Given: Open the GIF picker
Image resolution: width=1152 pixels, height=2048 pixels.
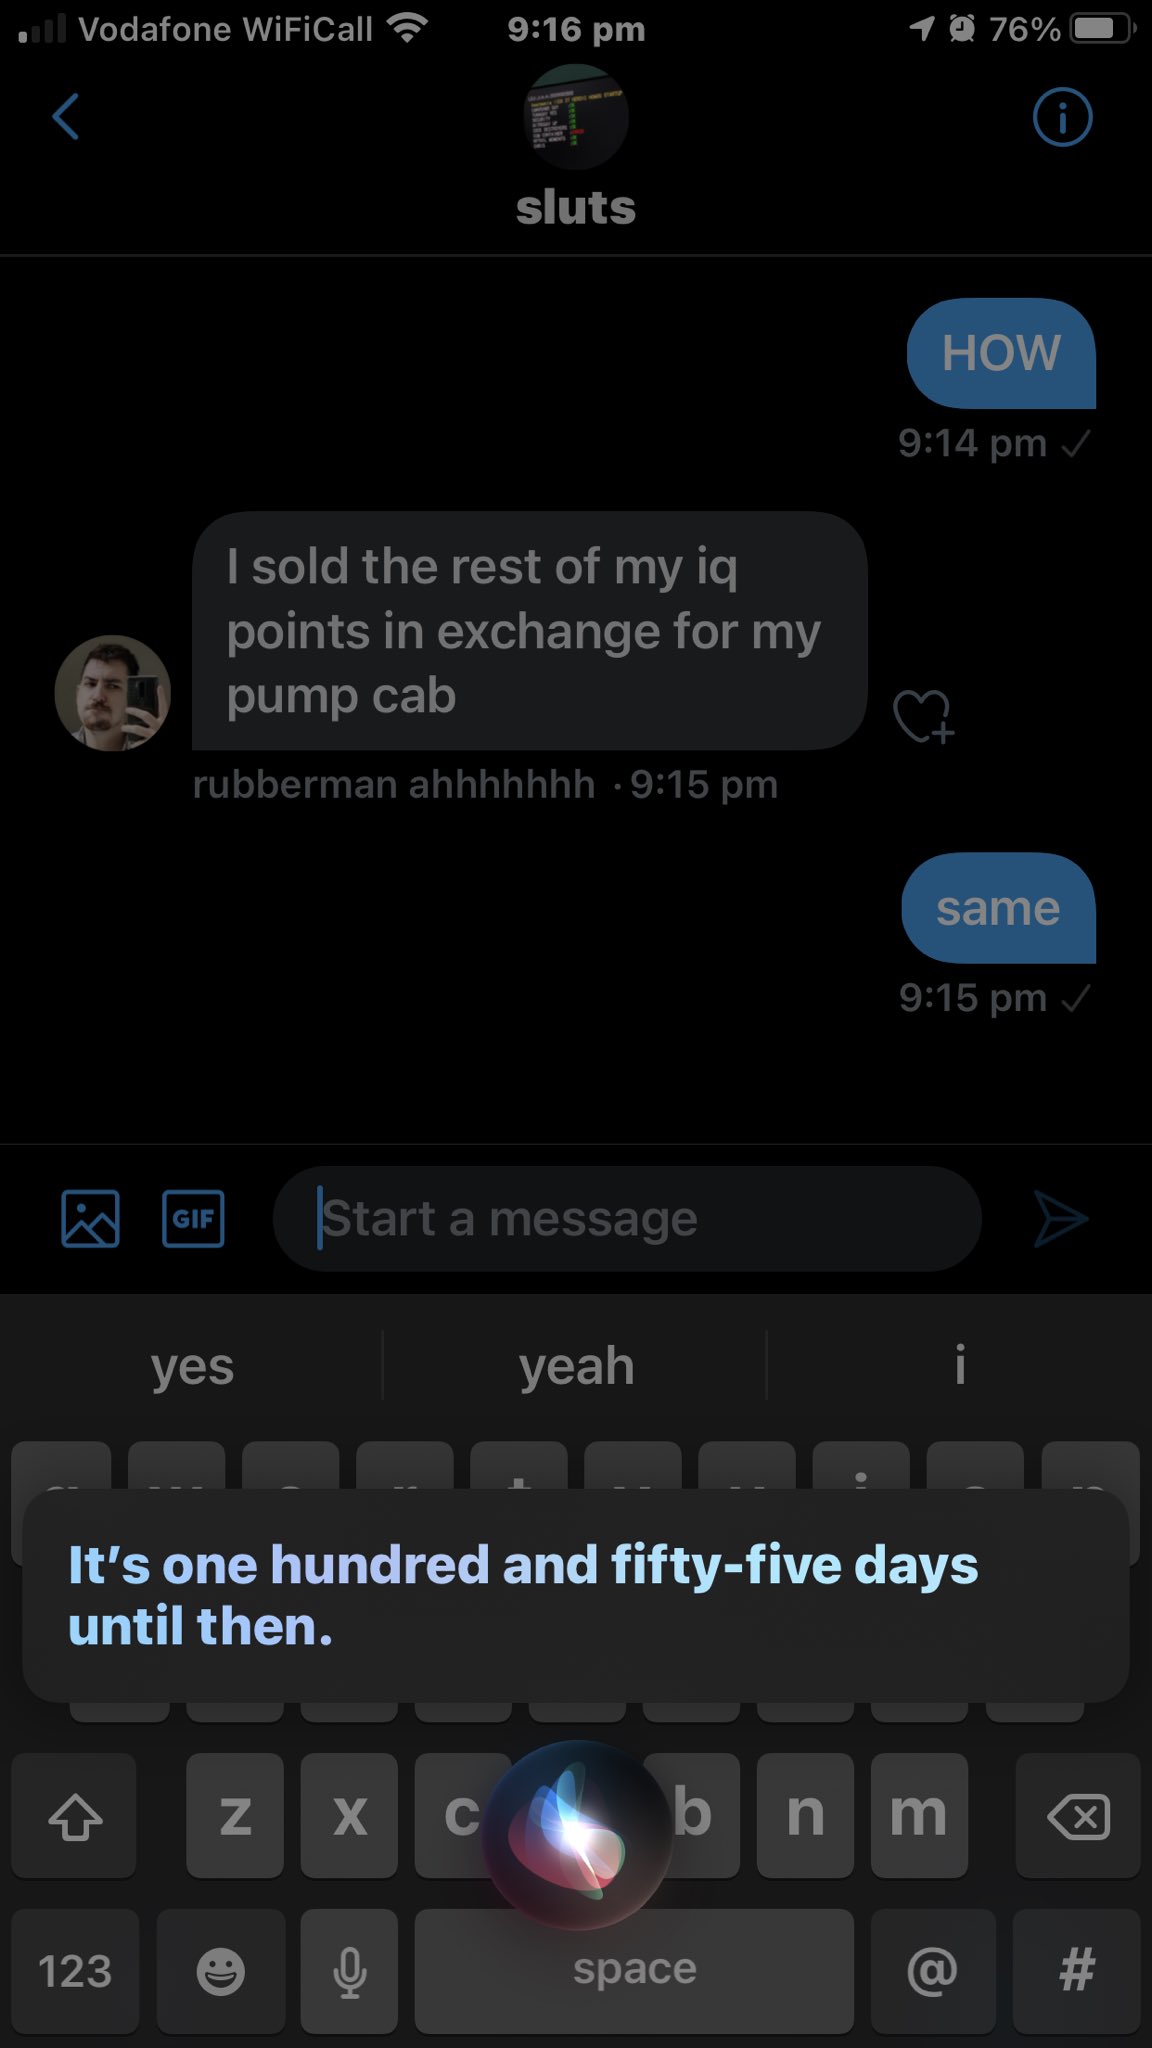Looking at the screenshot, I should 193,1218.
